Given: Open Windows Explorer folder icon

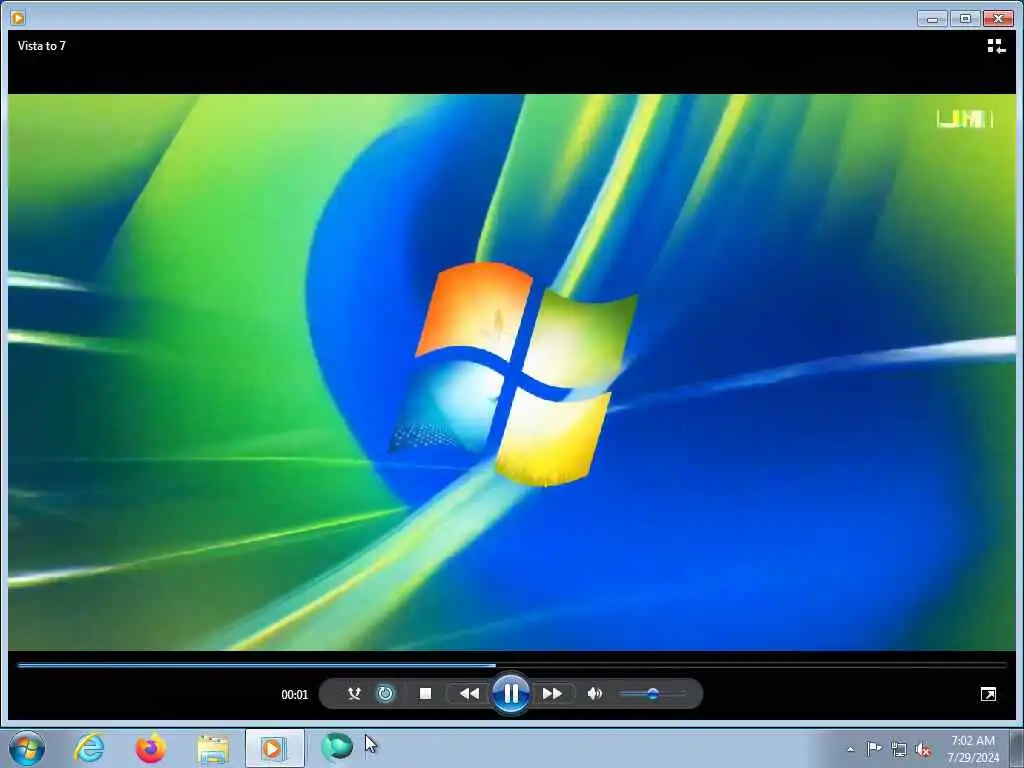Looking at the screenshot, I should 213,749.
